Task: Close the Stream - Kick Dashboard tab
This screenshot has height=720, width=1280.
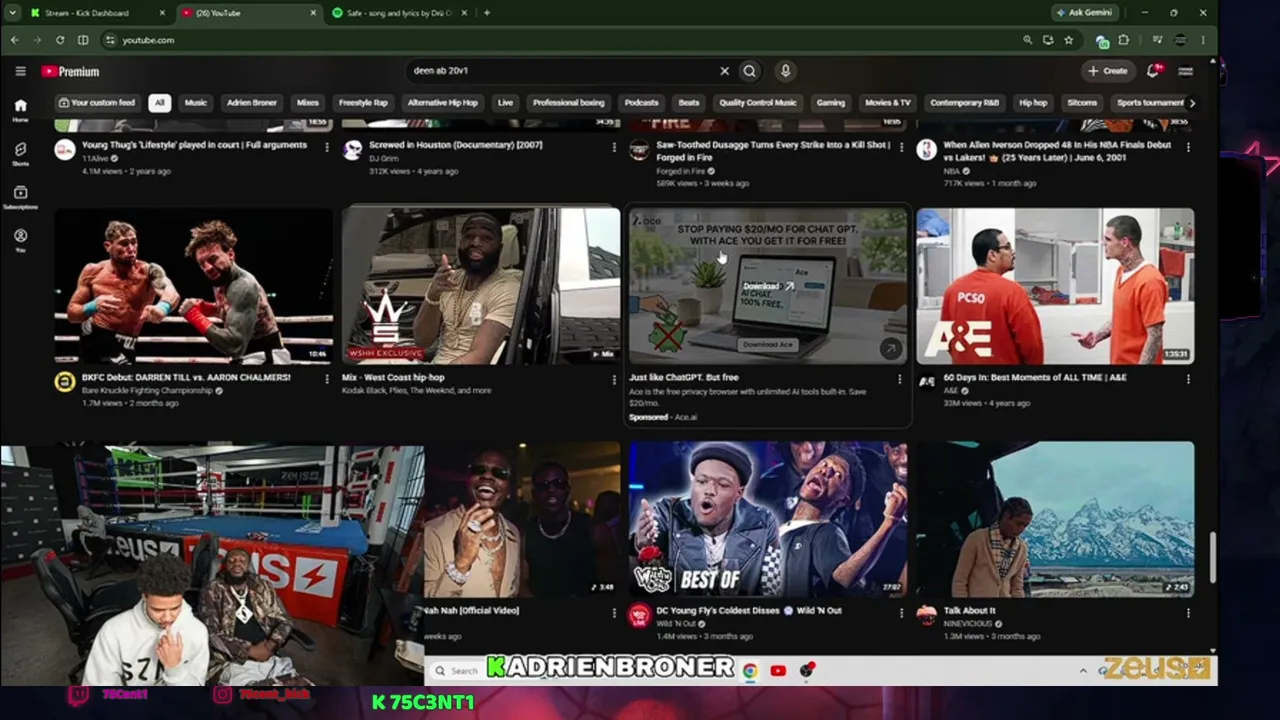Action: (163, 13)
